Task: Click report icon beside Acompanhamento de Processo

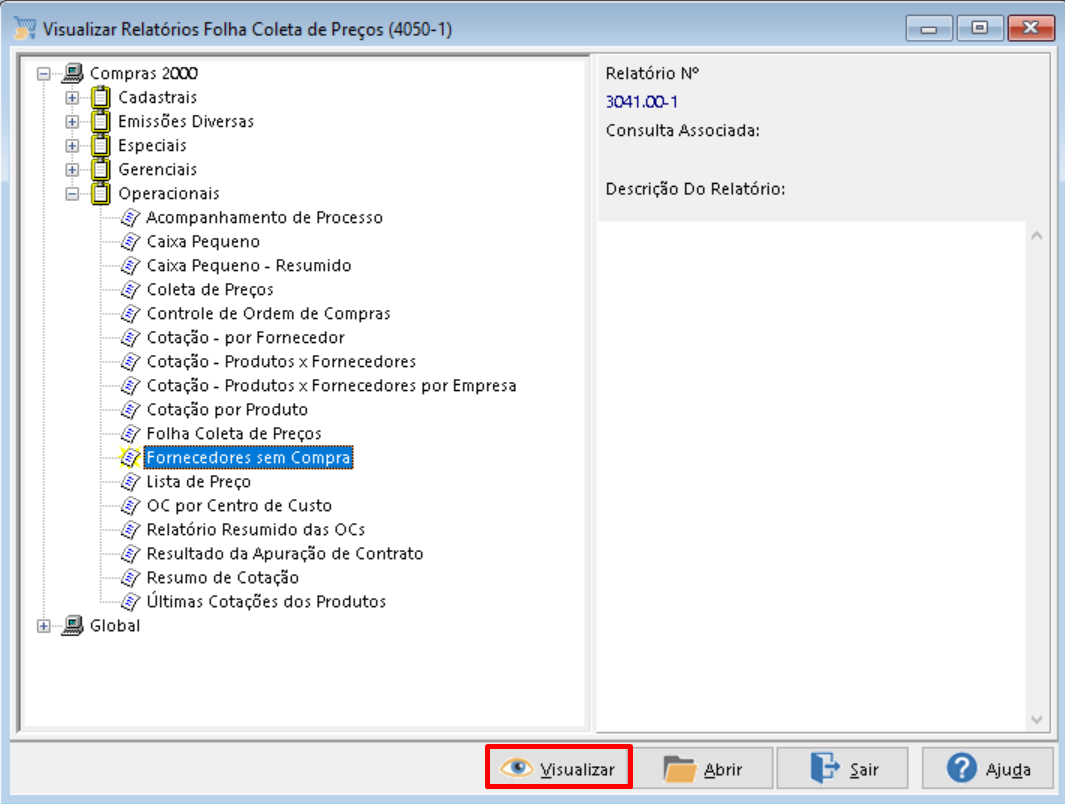Action: (x=130, y=217)
